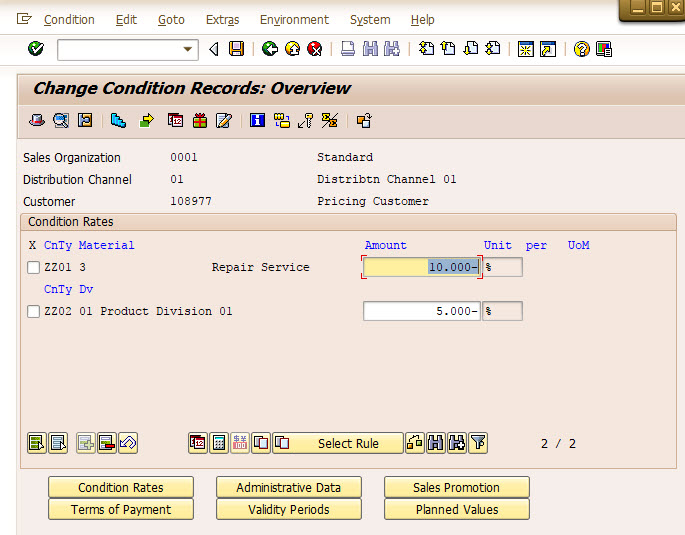Click the green checkmark Enter icon

click(x=36, y=49)
